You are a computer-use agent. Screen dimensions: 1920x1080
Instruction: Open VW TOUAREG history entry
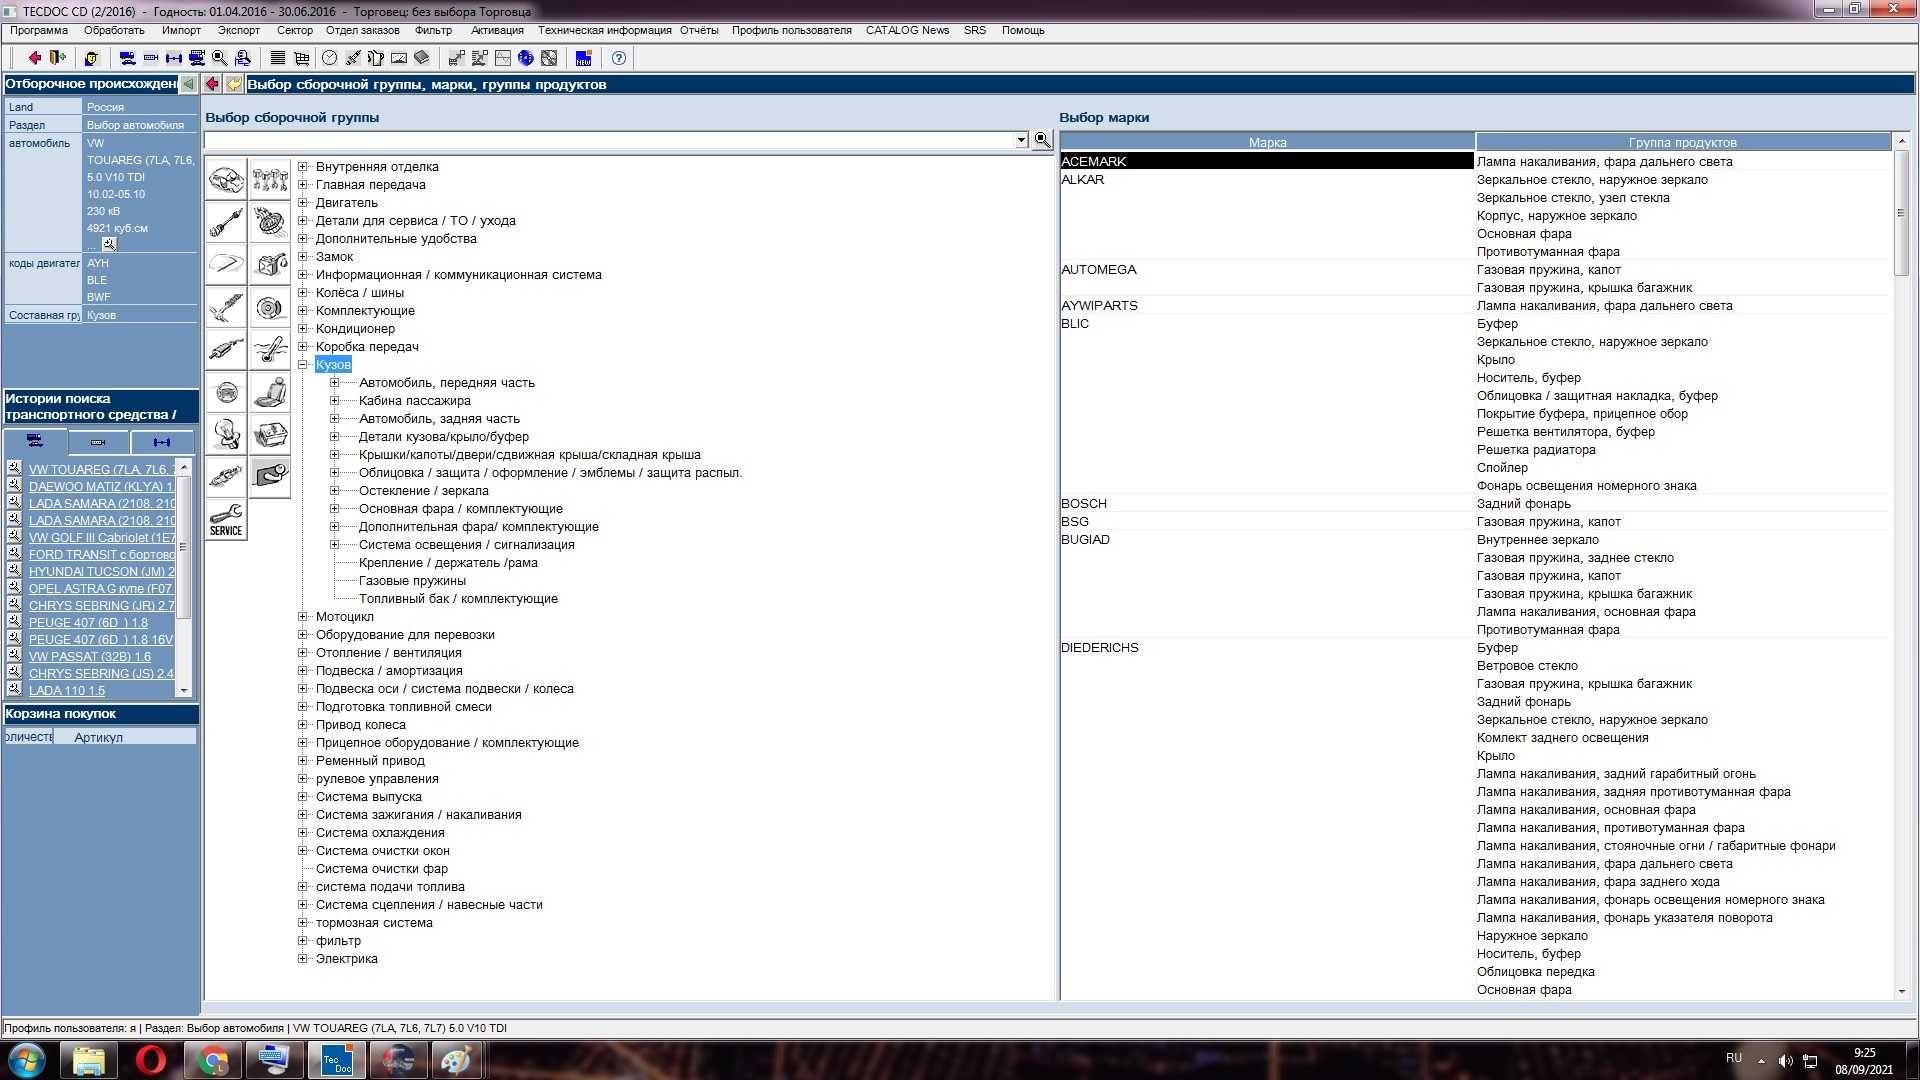click(x=101, y=469)
